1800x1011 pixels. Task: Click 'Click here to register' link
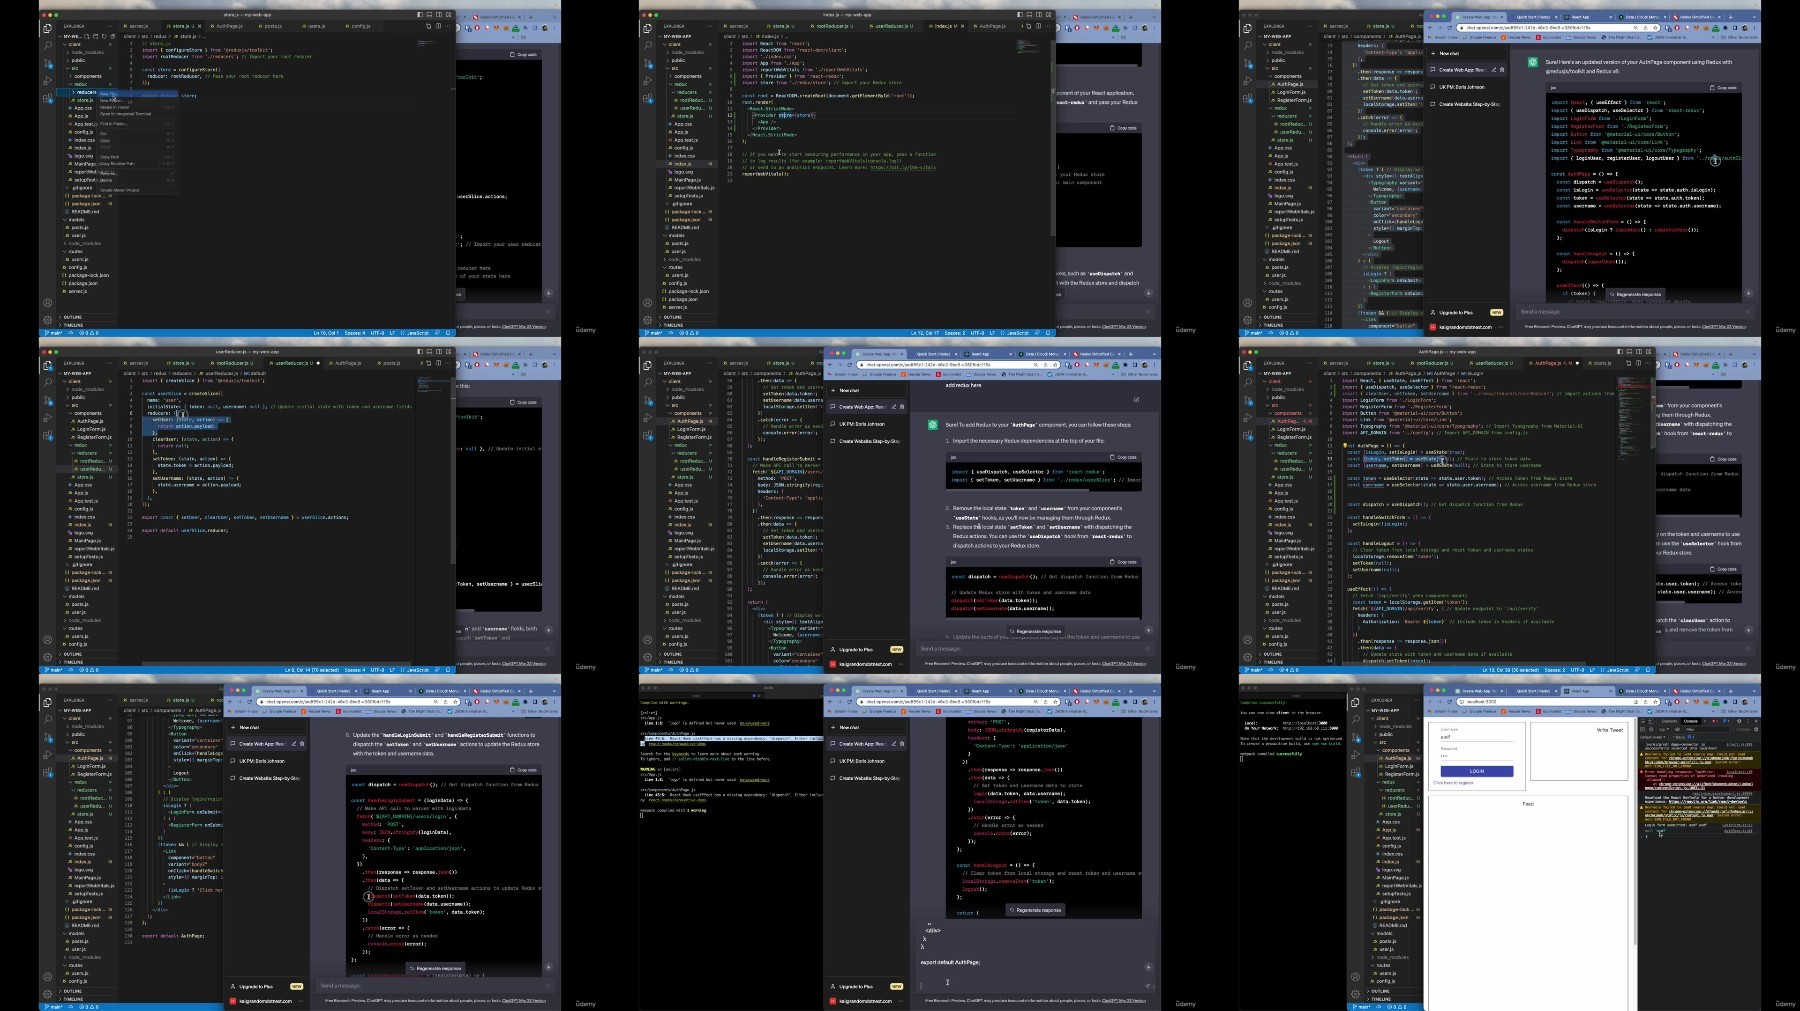[x=1453, y=783]
